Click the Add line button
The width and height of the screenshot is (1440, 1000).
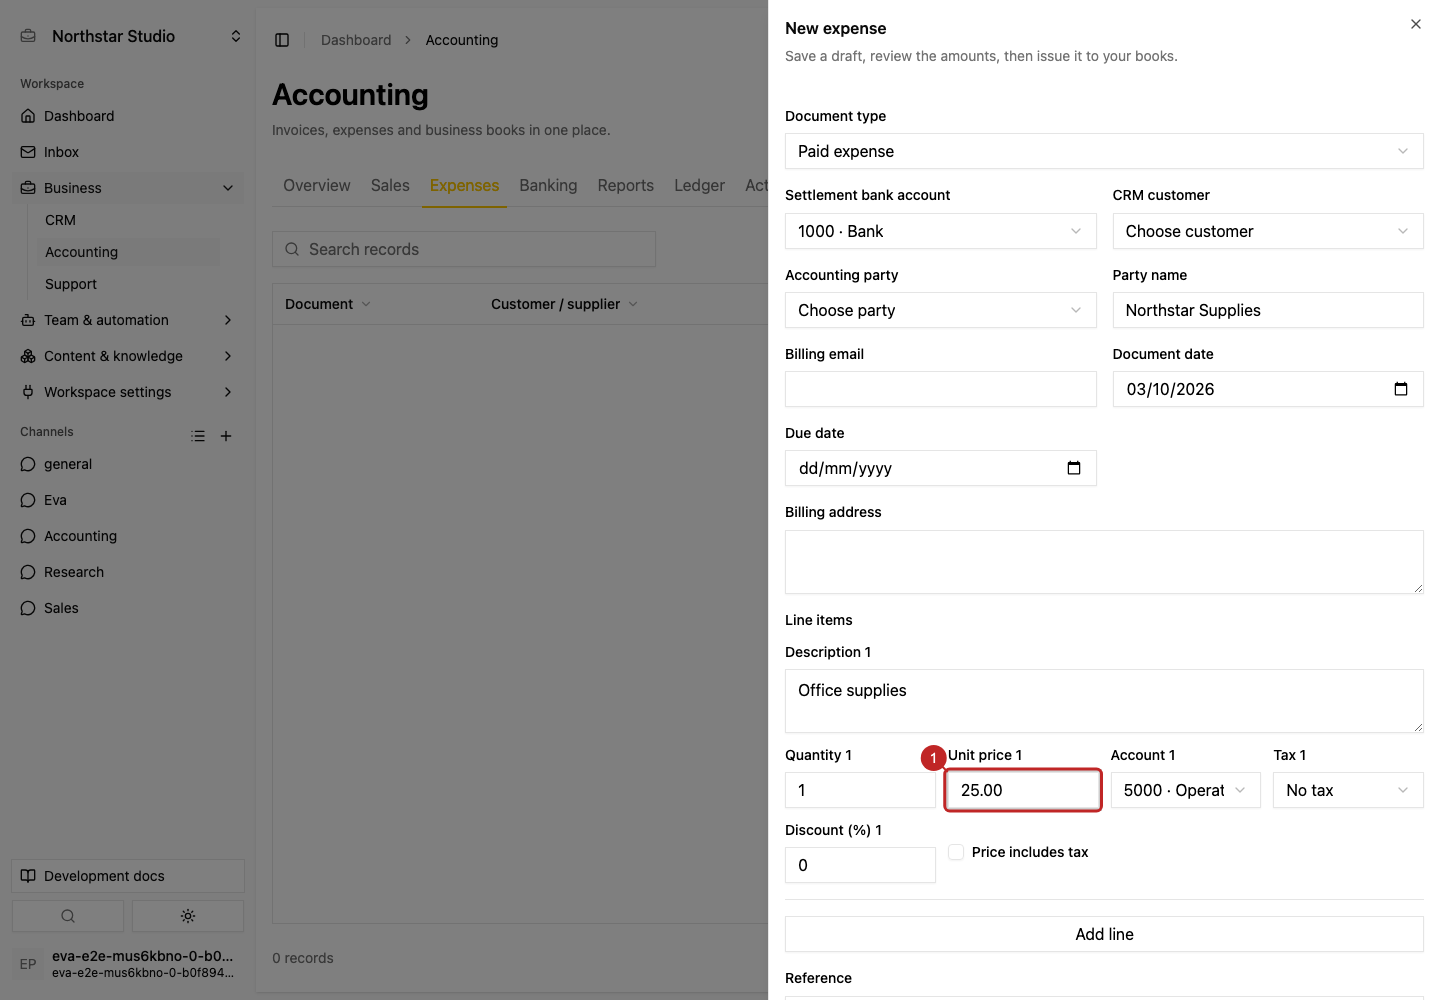pos(1104,934)
